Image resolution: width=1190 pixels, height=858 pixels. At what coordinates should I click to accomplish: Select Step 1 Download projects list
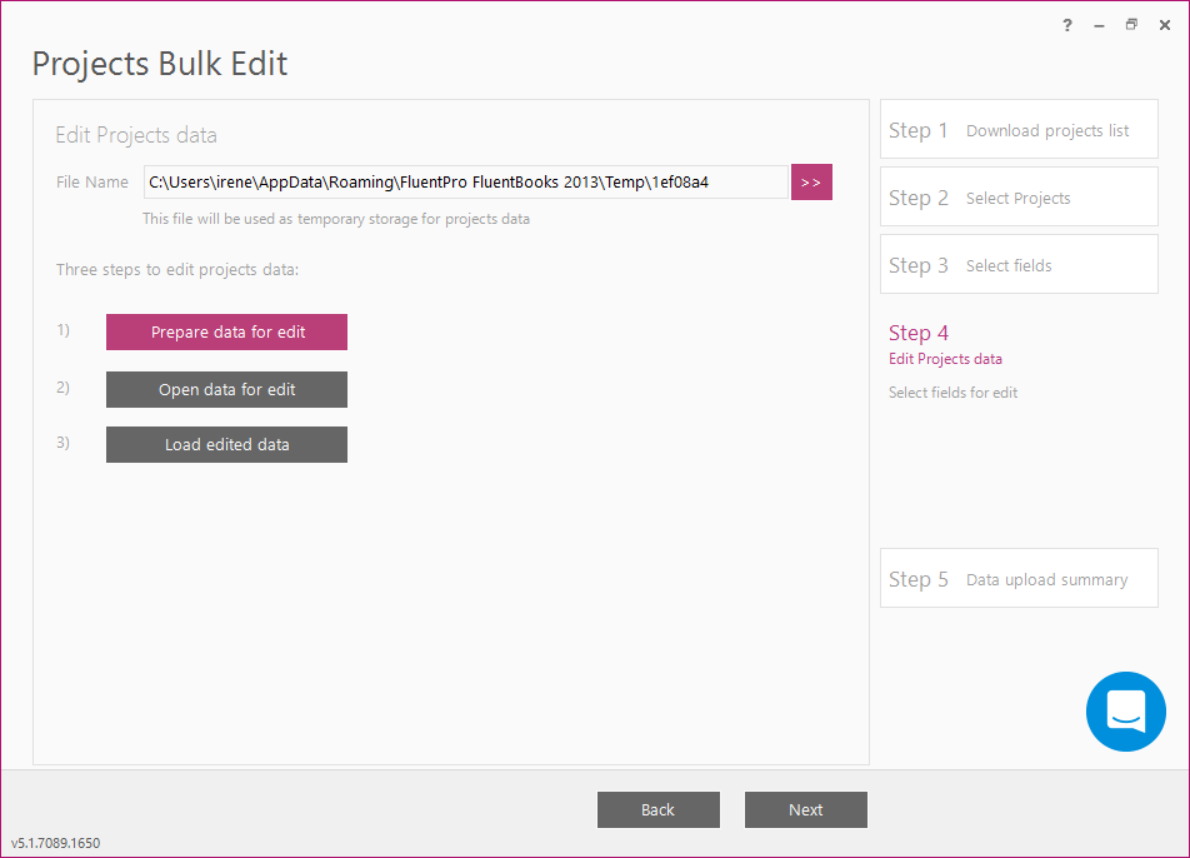(1018, 129)
